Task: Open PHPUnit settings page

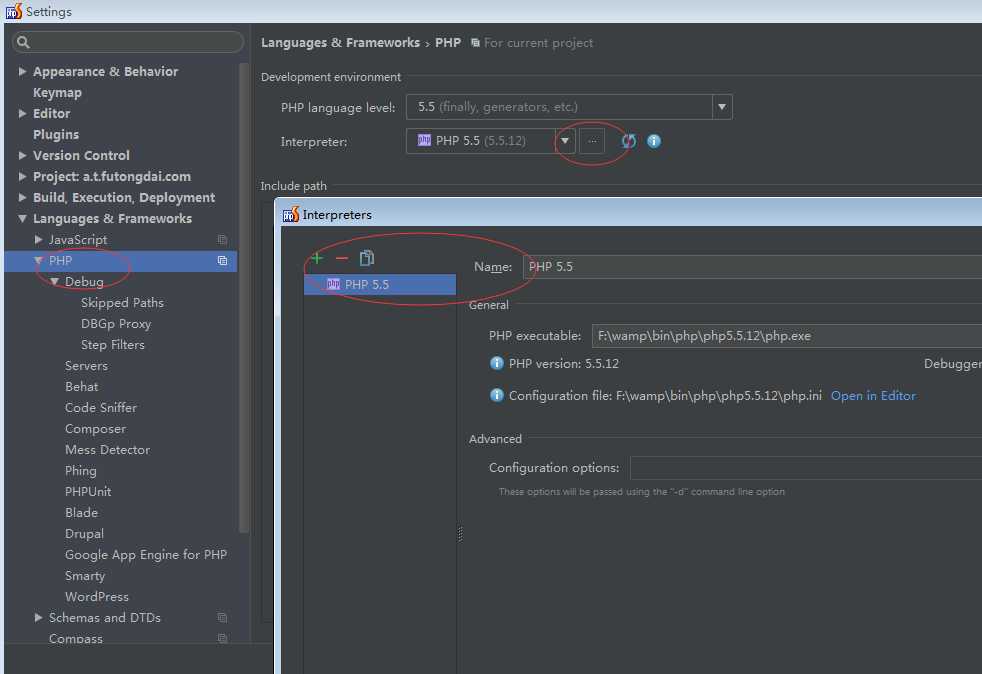Action: point(88,492)
